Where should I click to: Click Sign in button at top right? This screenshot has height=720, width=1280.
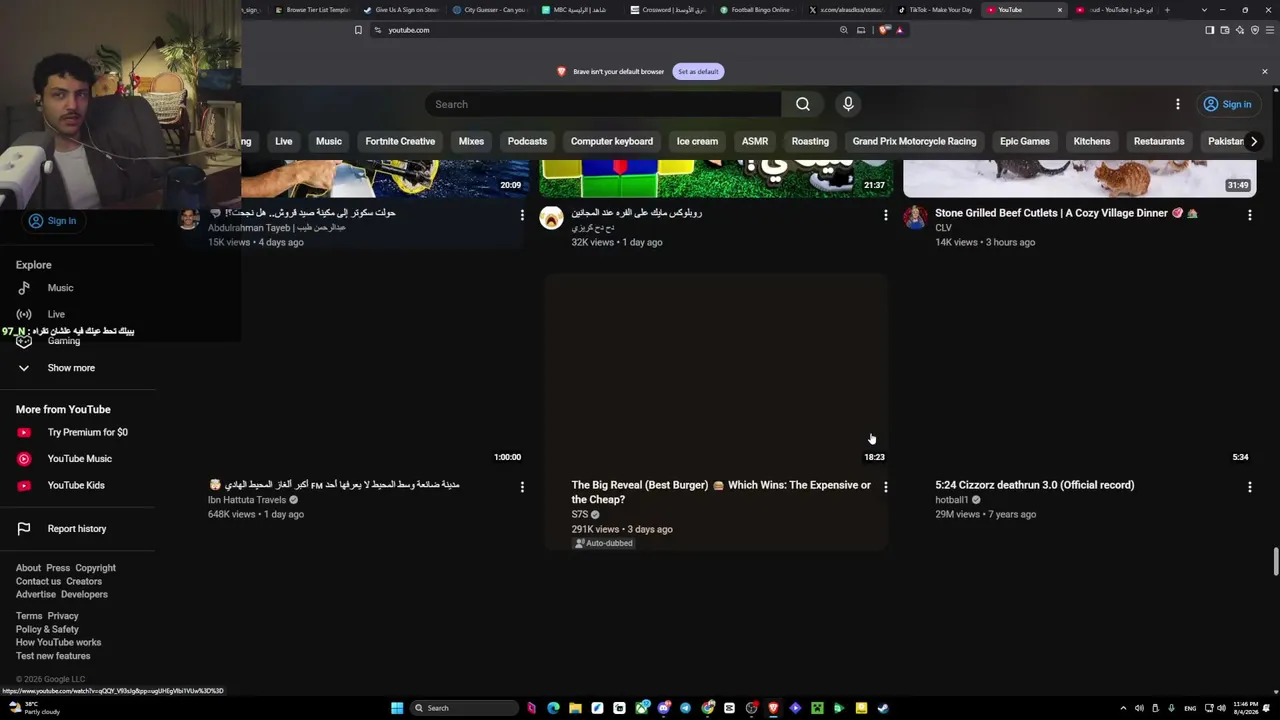click(1227, 104)
